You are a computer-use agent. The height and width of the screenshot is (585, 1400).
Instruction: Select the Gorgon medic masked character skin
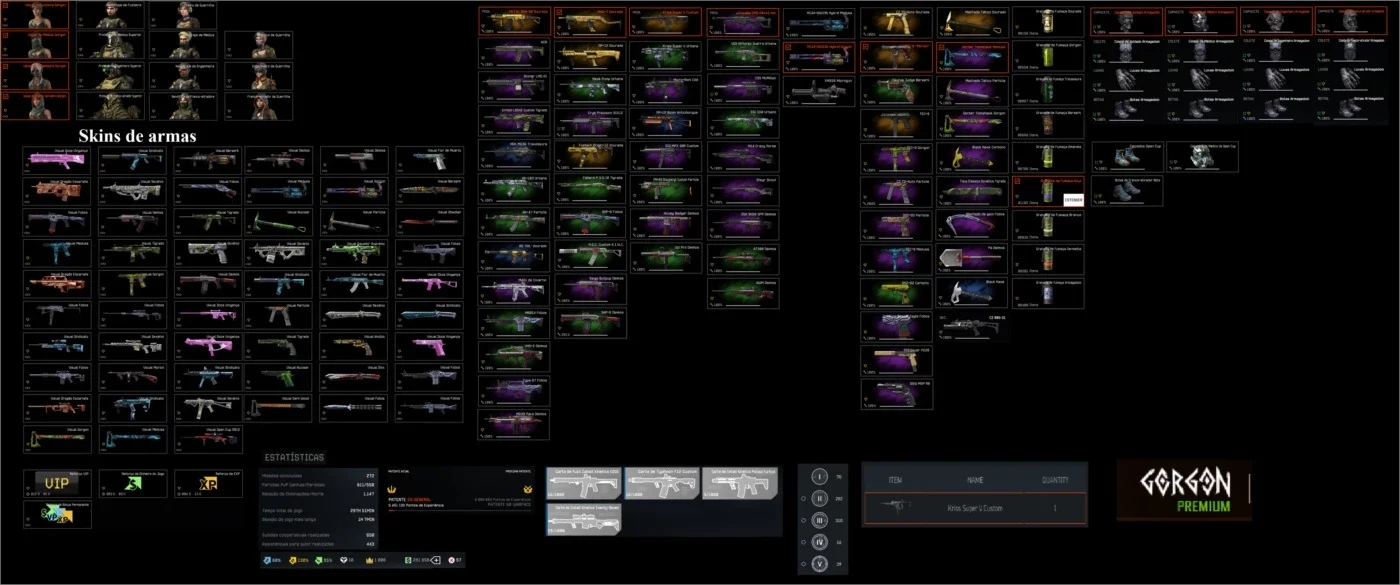[x=35, y=44]
